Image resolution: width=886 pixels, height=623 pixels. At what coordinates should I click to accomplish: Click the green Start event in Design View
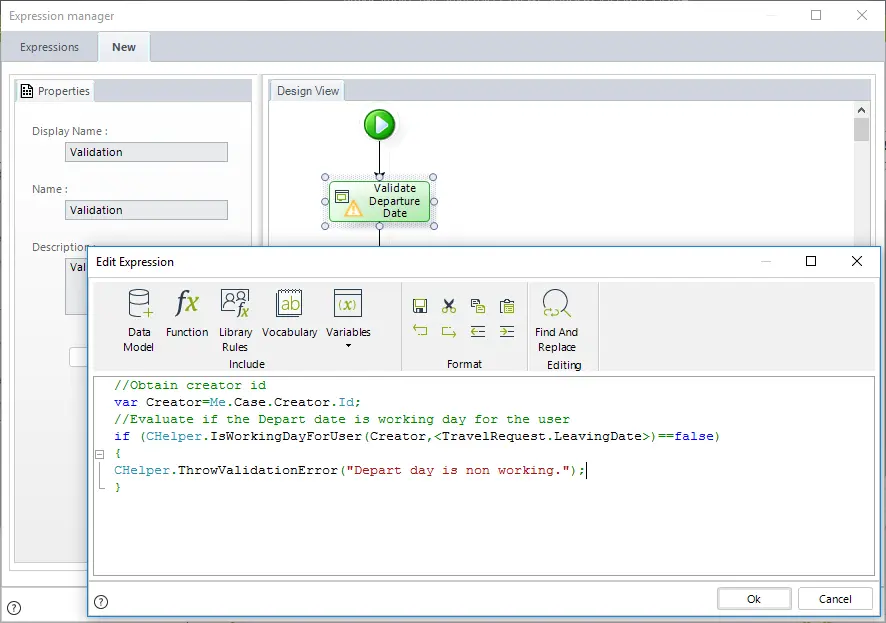click(379, 124)
